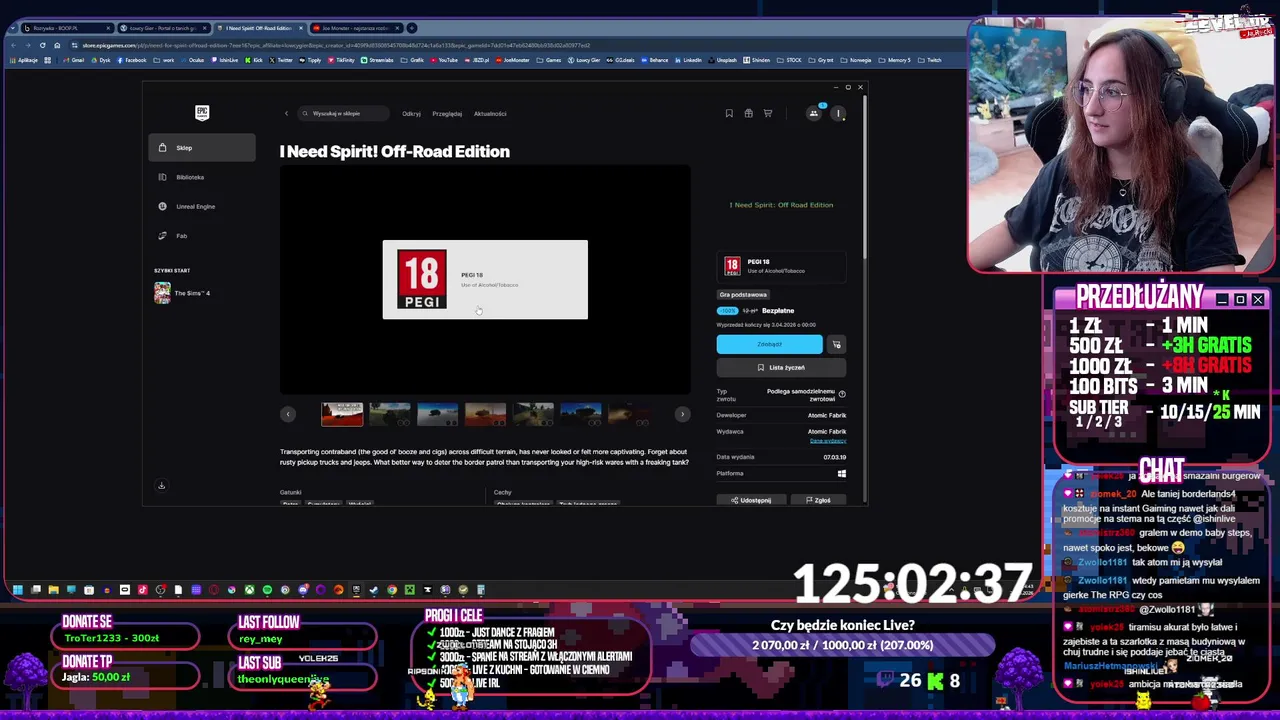Open the Przeglądaj store tab

[447, 113]
